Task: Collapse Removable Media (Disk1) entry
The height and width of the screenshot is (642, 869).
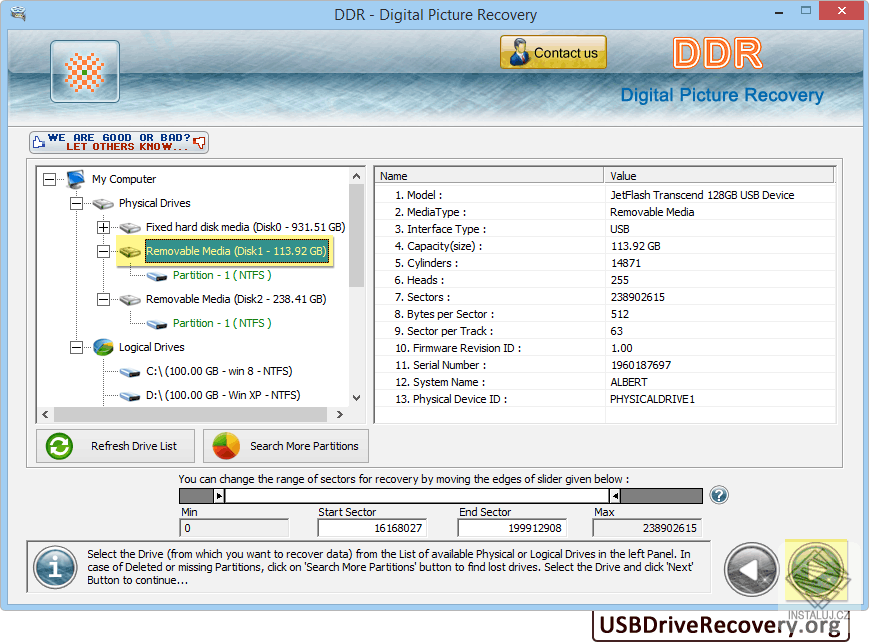Action: (103, 252)
